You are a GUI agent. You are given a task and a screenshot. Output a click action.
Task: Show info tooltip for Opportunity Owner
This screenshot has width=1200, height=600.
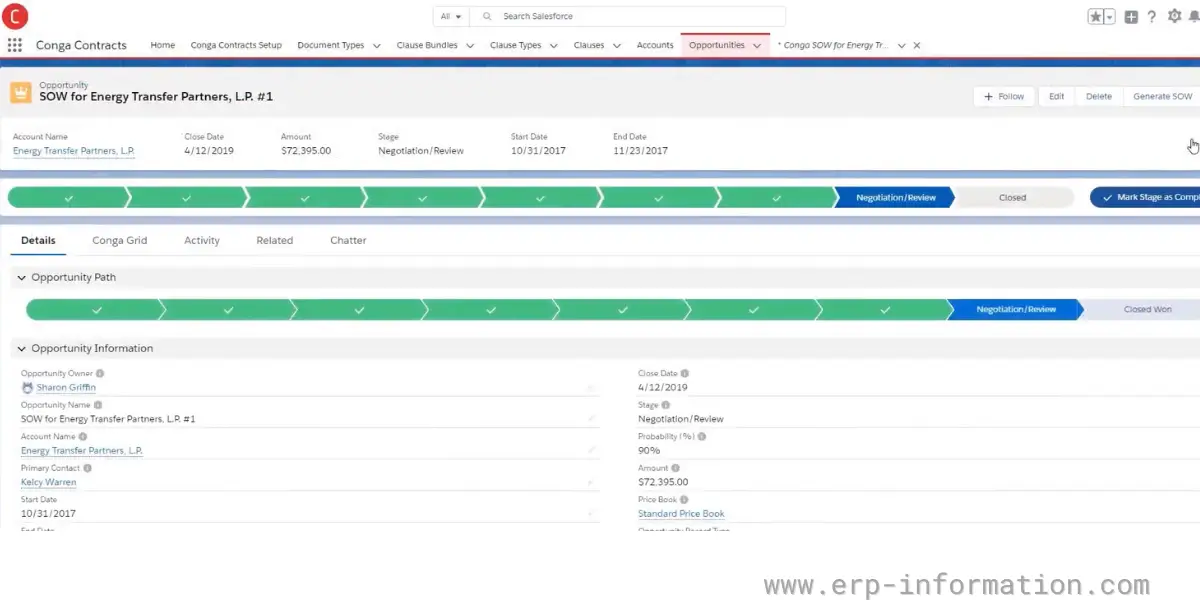[x=100, y=374]
